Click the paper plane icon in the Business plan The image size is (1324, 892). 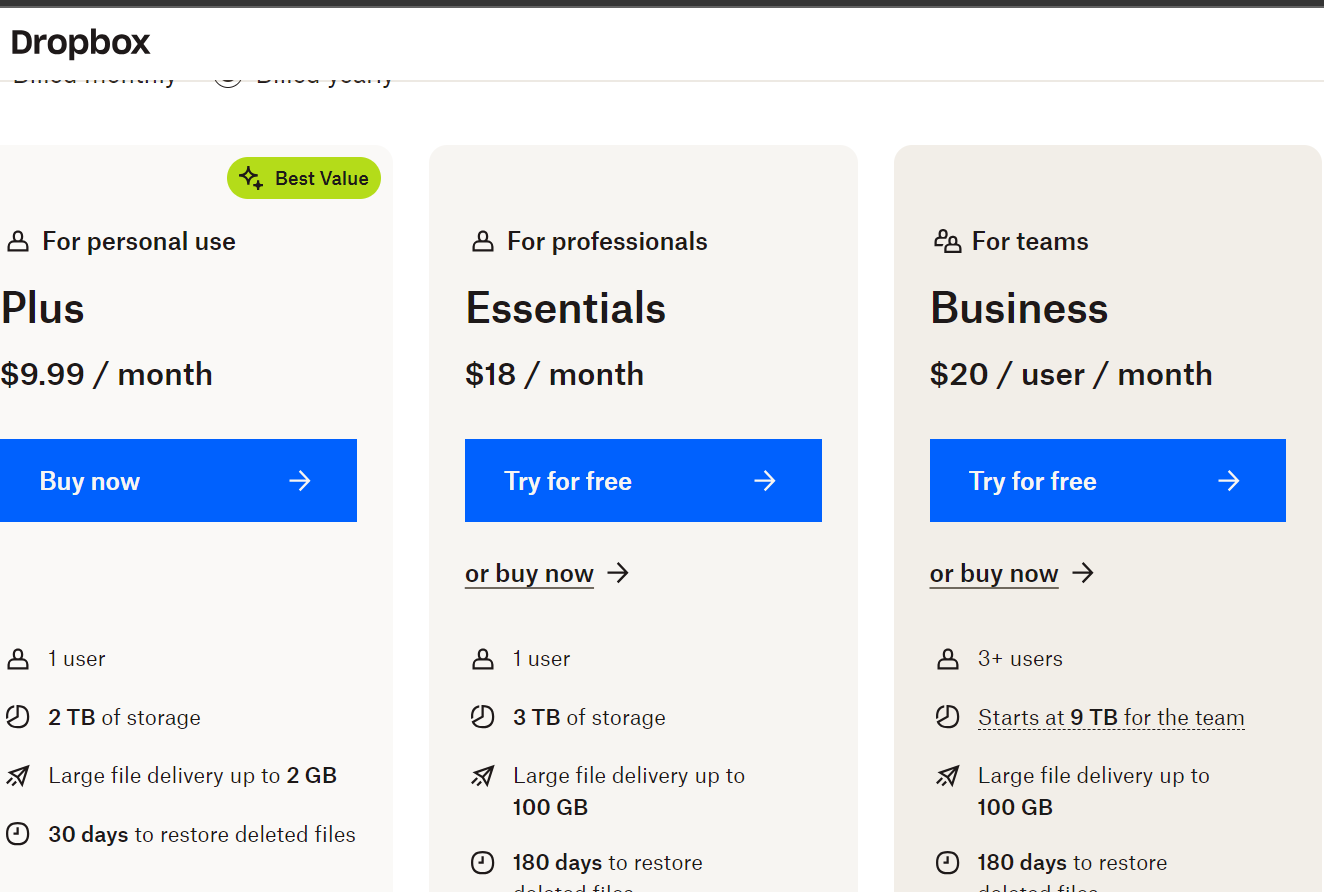coord(947,775)
